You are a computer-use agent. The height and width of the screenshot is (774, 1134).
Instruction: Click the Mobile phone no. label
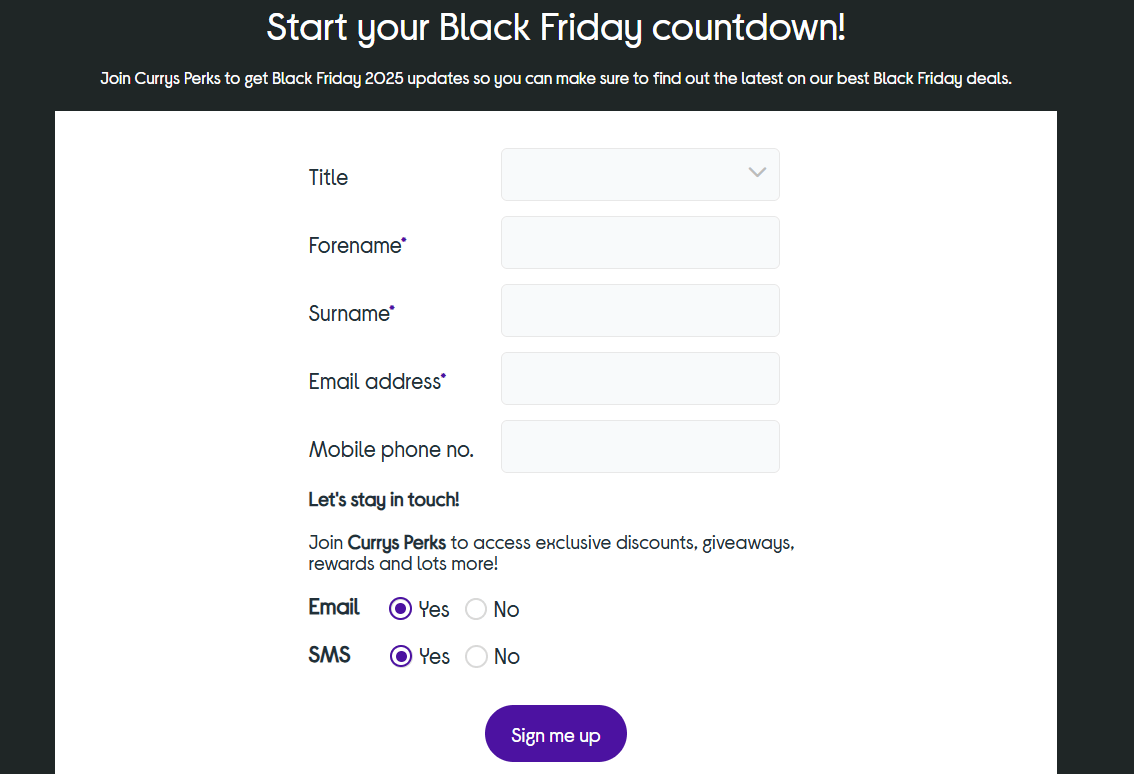391,450
